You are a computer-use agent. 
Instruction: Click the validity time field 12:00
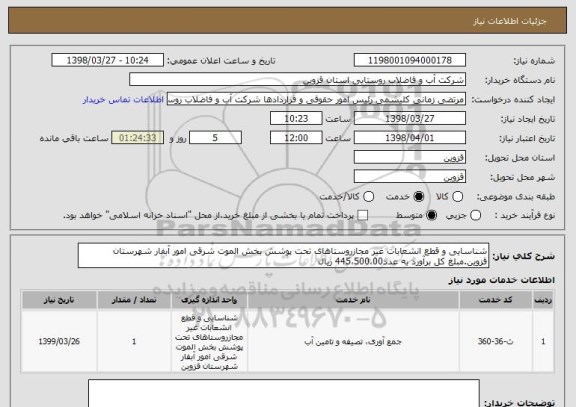(x=296, y=138)
